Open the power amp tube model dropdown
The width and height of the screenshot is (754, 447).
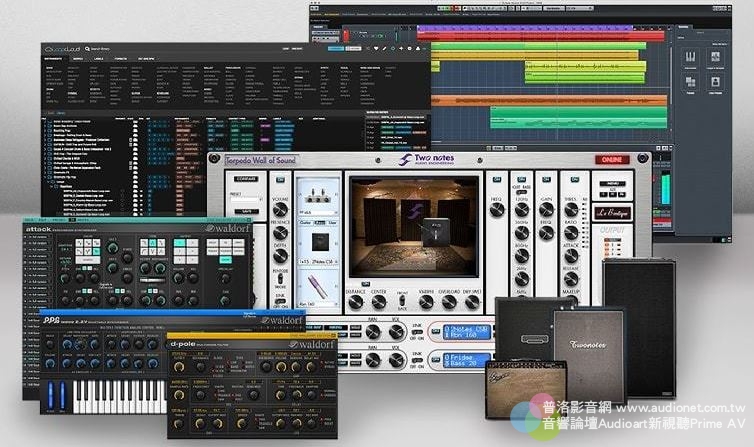(317, 212)
